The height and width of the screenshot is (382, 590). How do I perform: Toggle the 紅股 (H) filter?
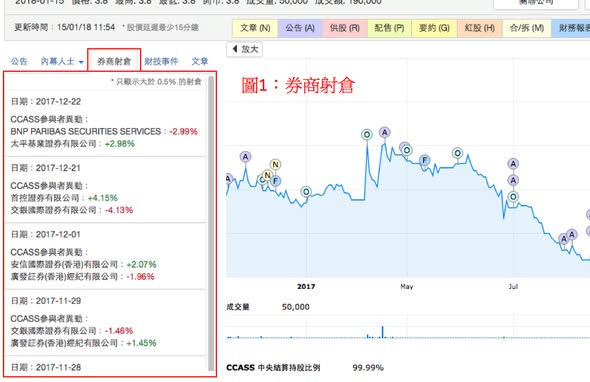pos(479,28)
